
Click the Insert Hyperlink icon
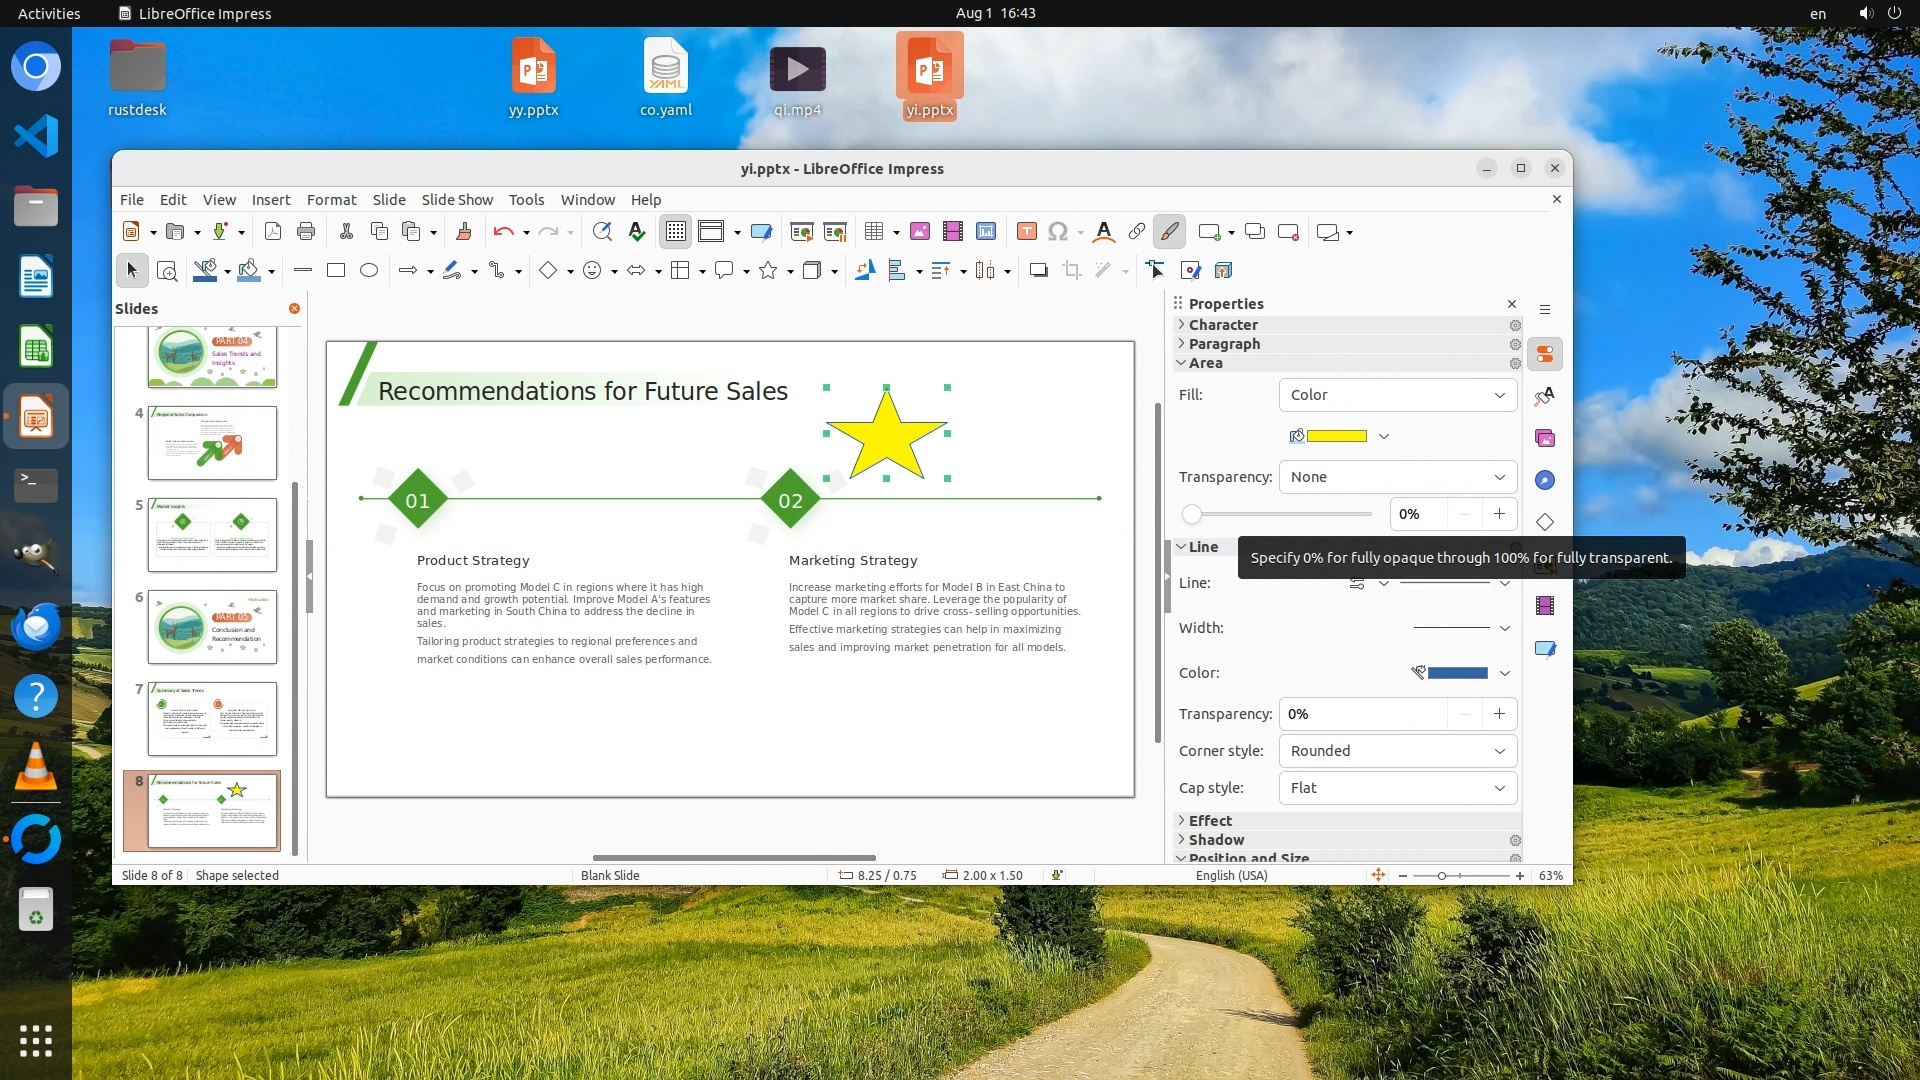(1136, 232)
